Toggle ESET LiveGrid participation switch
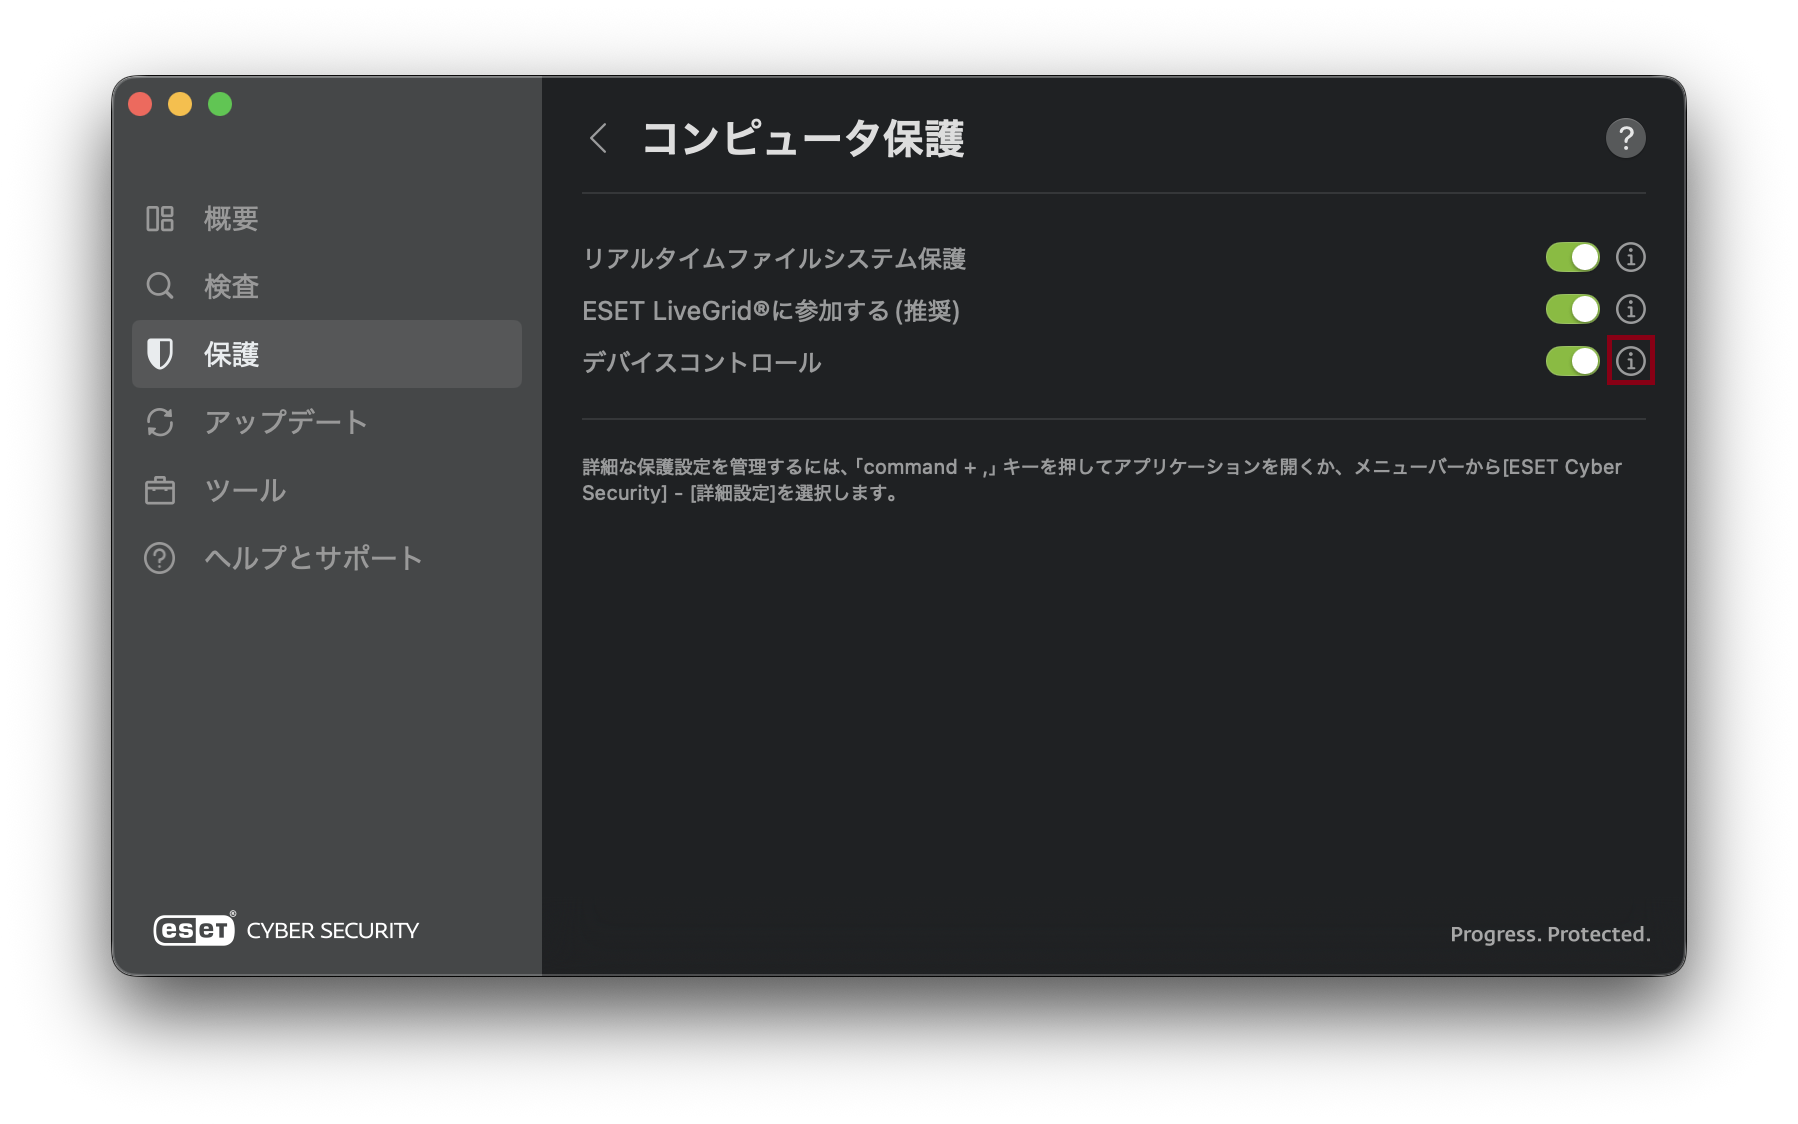 (1572, 310)
